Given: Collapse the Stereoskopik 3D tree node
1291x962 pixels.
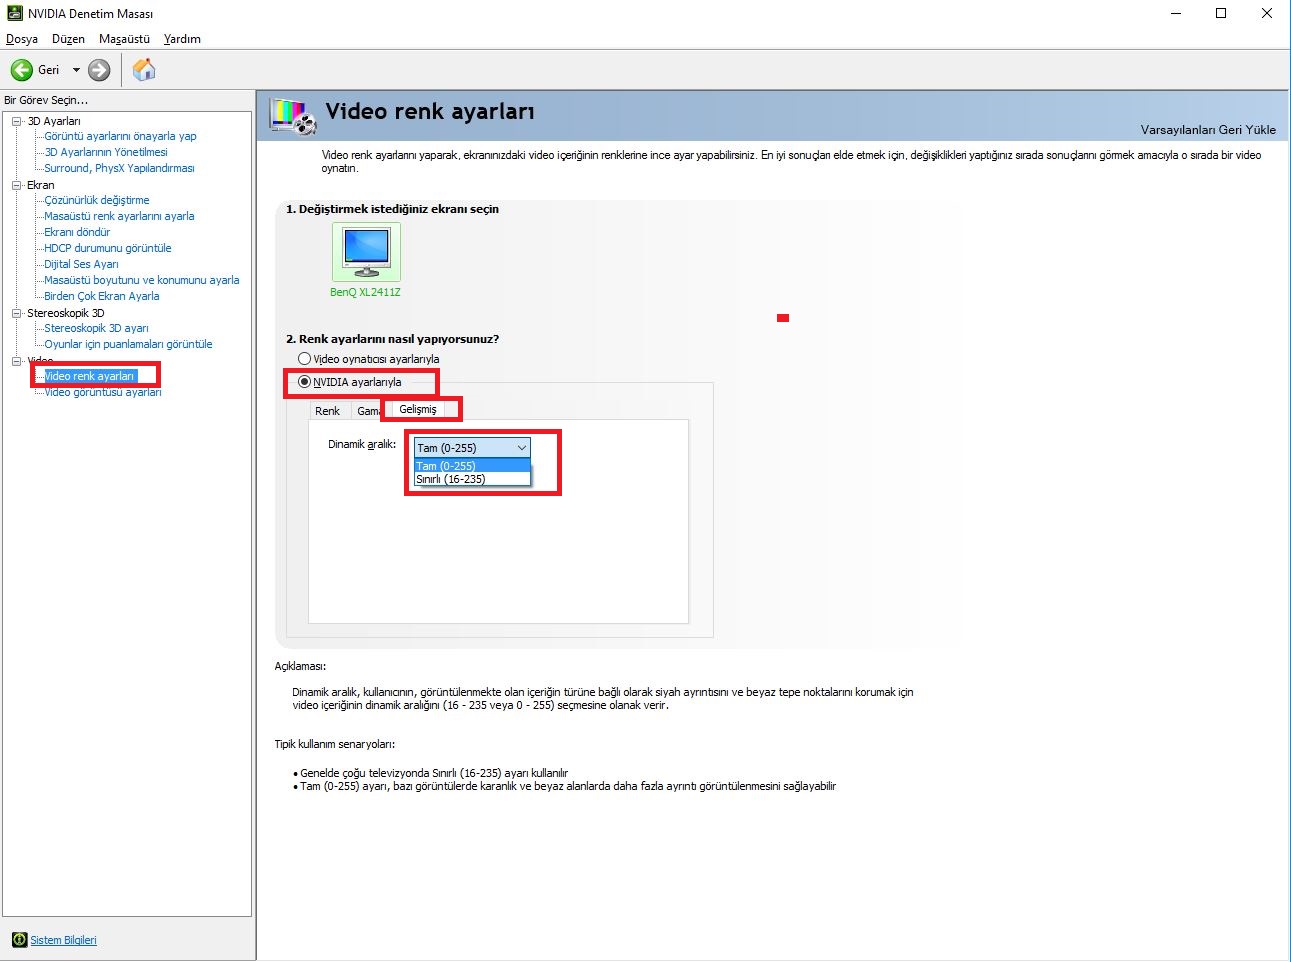Looking at the screenshot, I should coord(16,313).
